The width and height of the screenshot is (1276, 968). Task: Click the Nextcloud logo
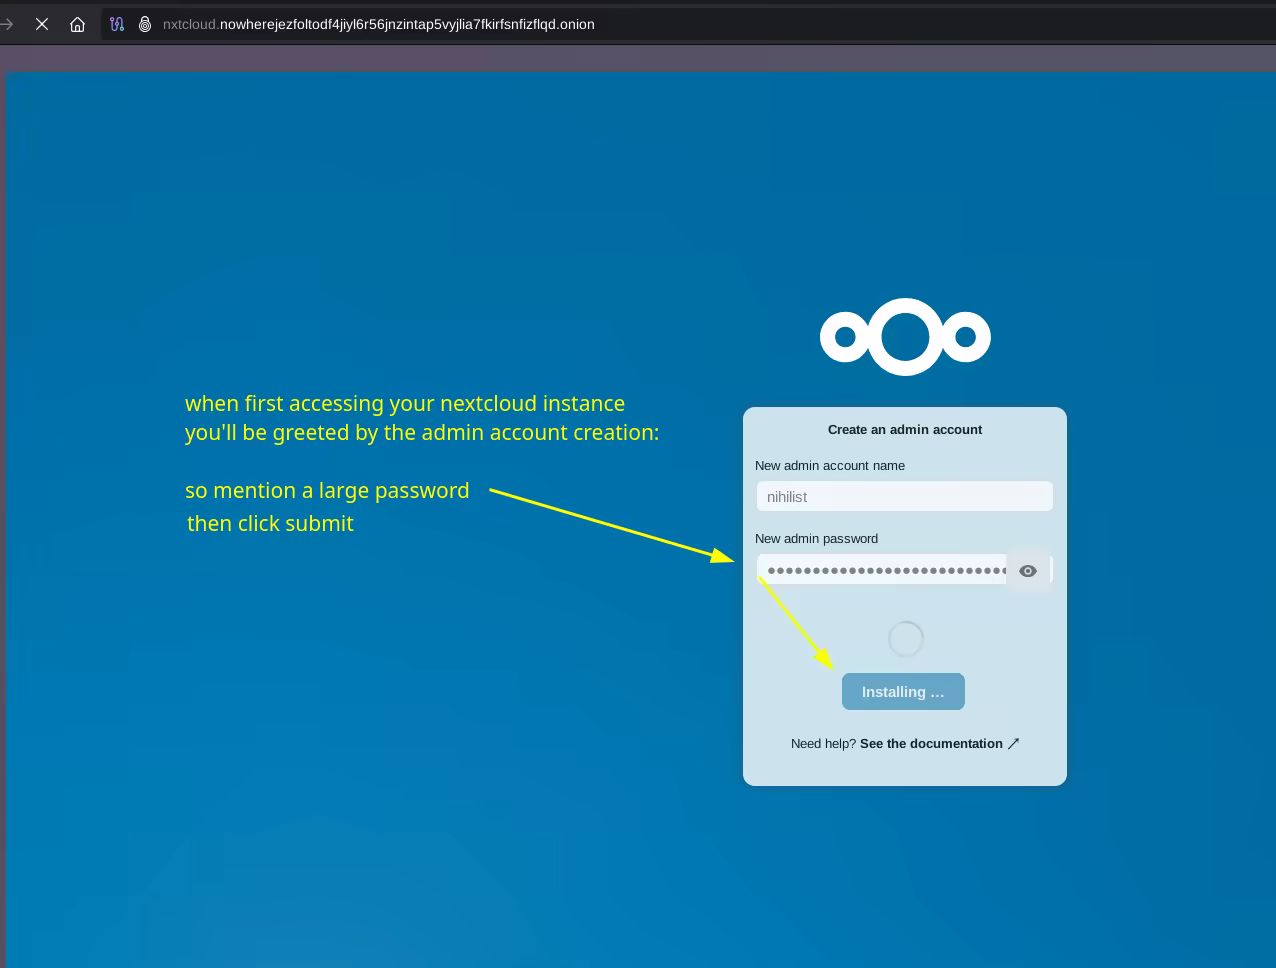(905, 337)
